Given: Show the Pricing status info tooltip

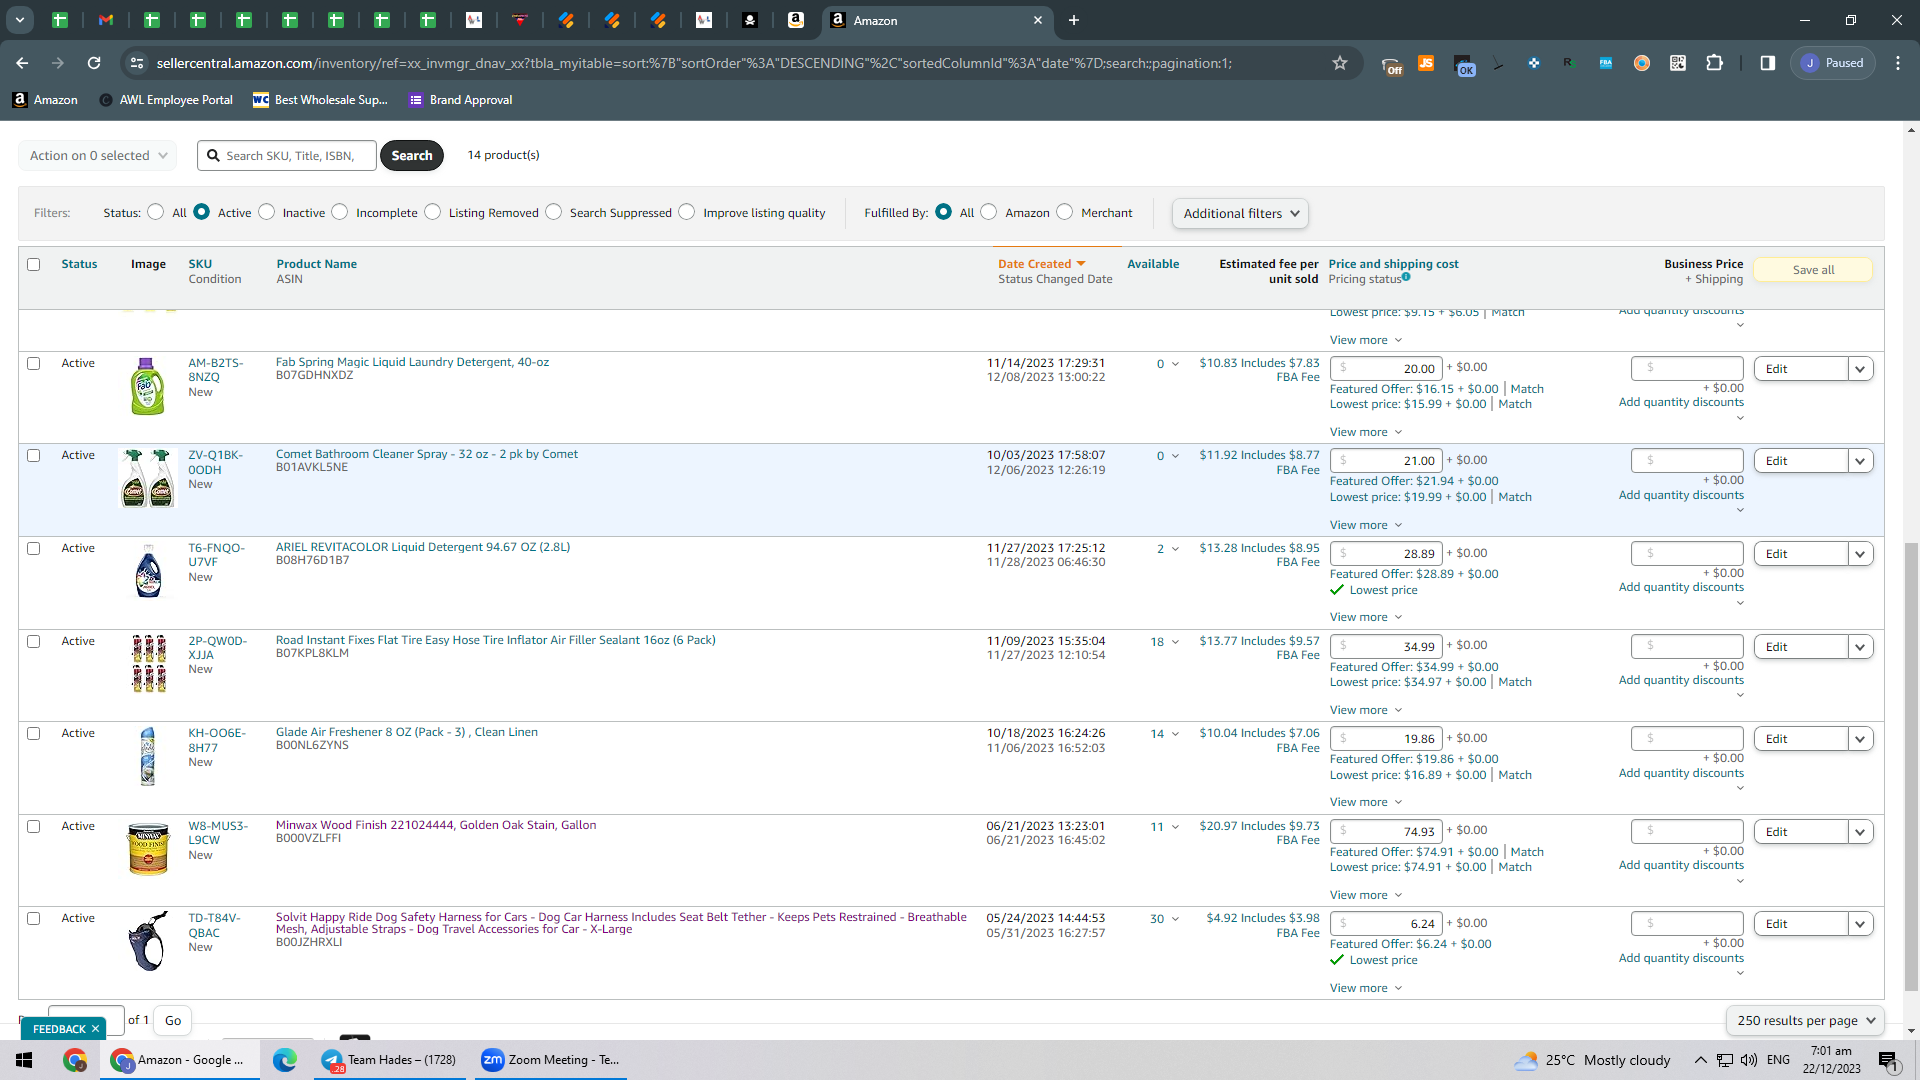Looking at the screenshot, I should point(1406,277).
